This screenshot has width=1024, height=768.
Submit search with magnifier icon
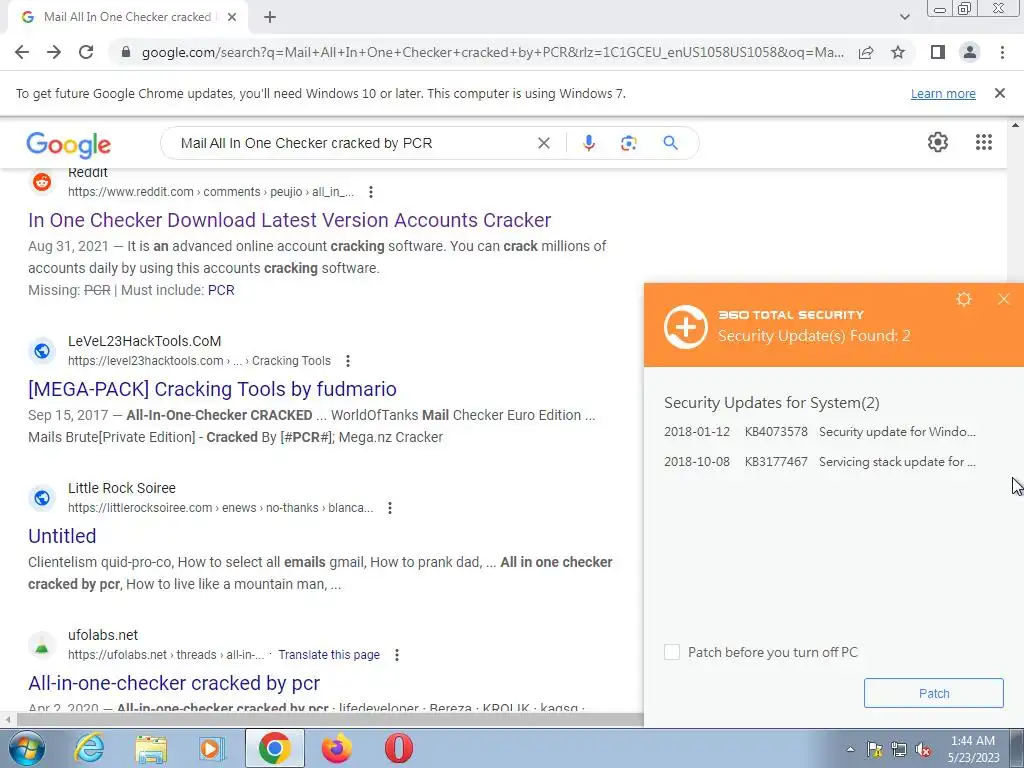click(x=670, y=143)
